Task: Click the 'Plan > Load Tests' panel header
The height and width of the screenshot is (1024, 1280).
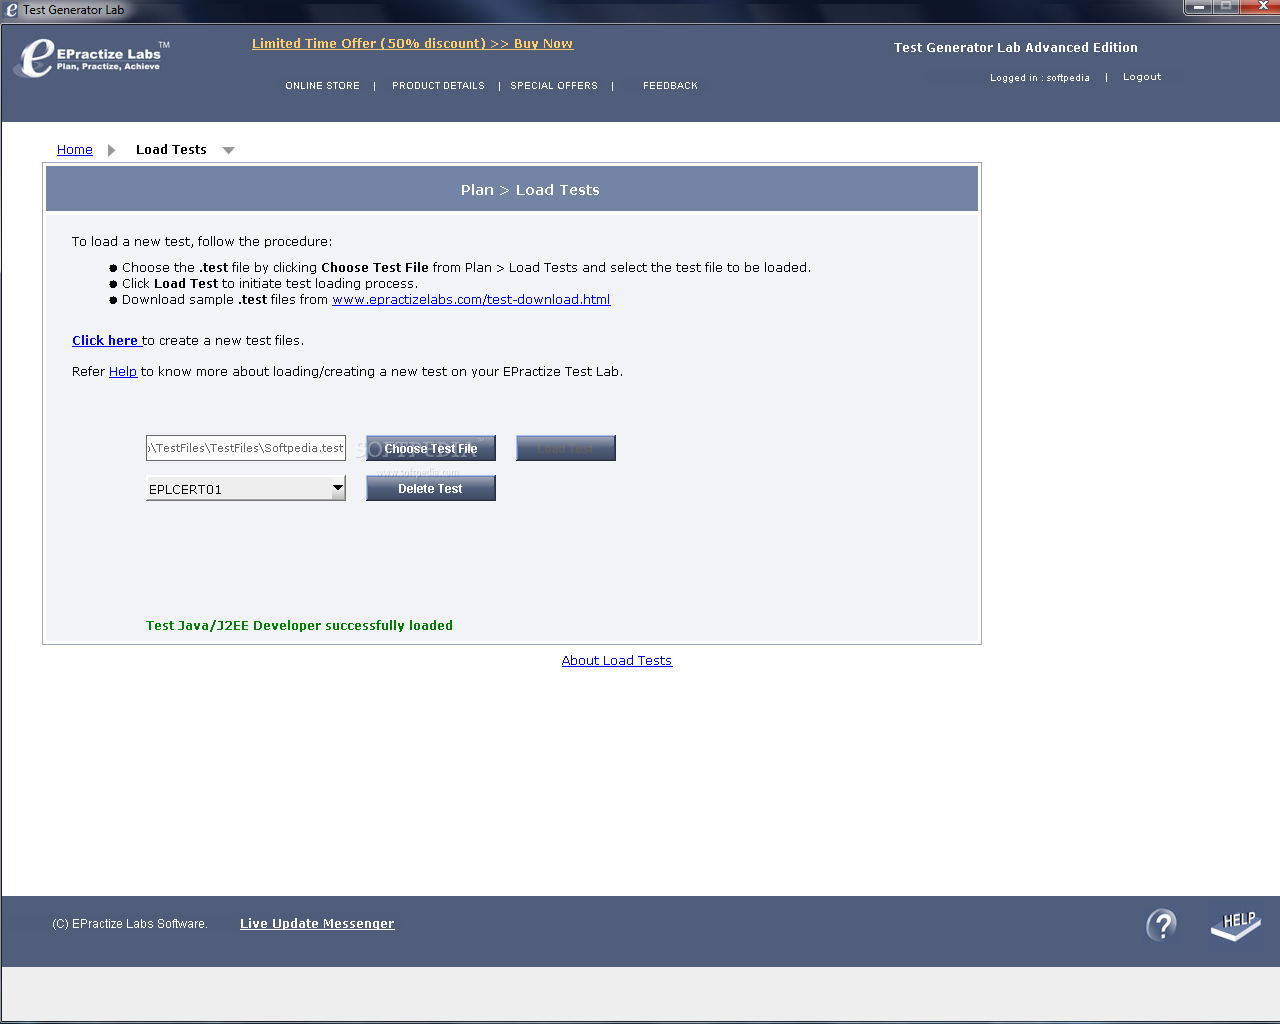Action: point(512,189)
